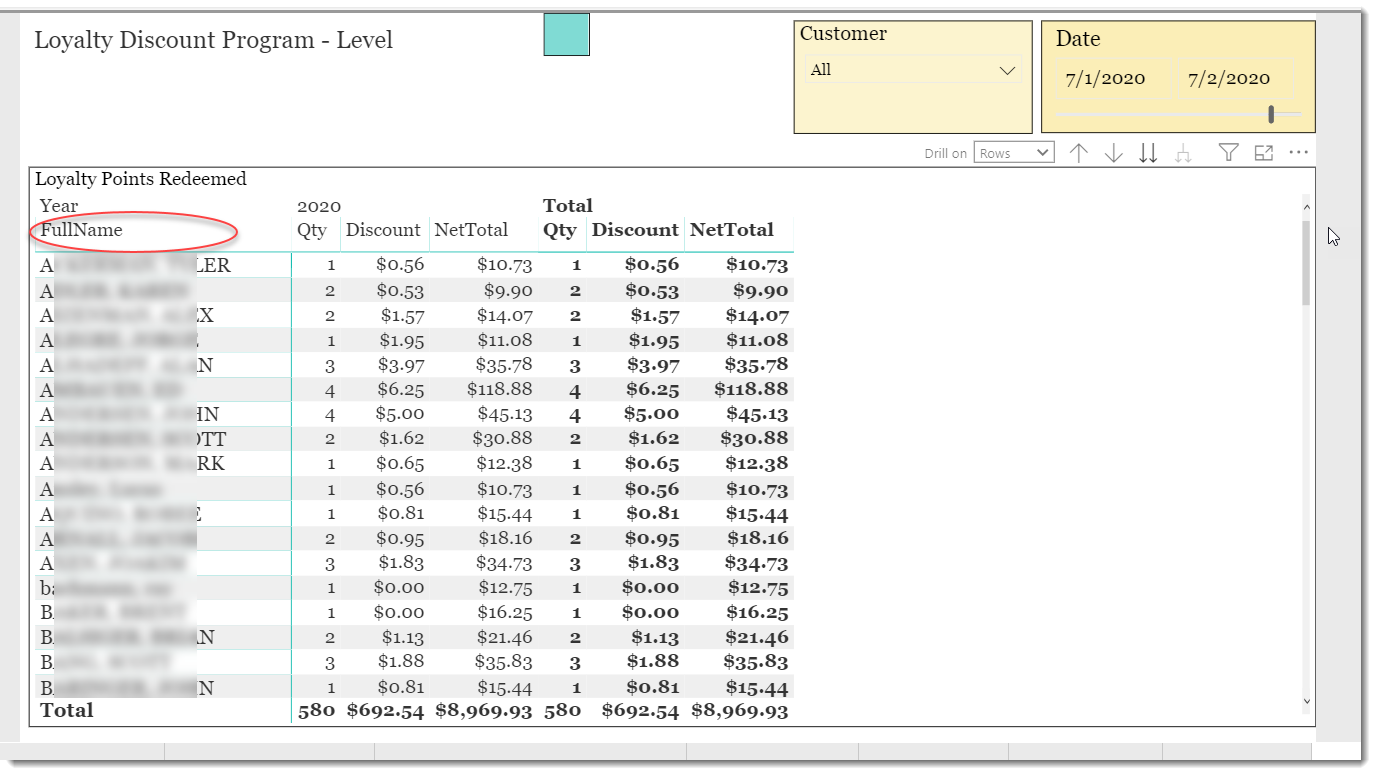
Task: Select 2020 Discount value $1.83
Action: (402, 563)
